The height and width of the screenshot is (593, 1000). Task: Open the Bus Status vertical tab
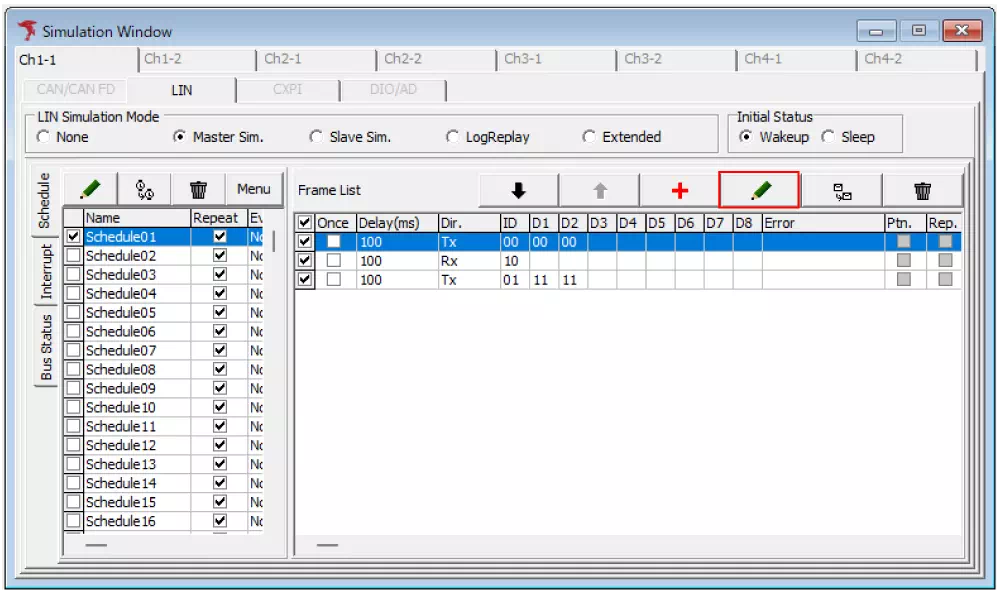click(x=46, y=347)
